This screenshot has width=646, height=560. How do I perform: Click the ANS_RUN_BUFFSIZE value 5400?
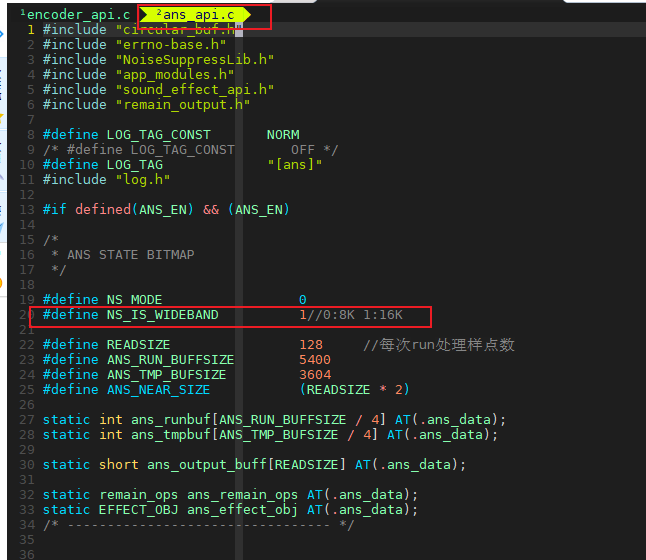coord(315,359)
